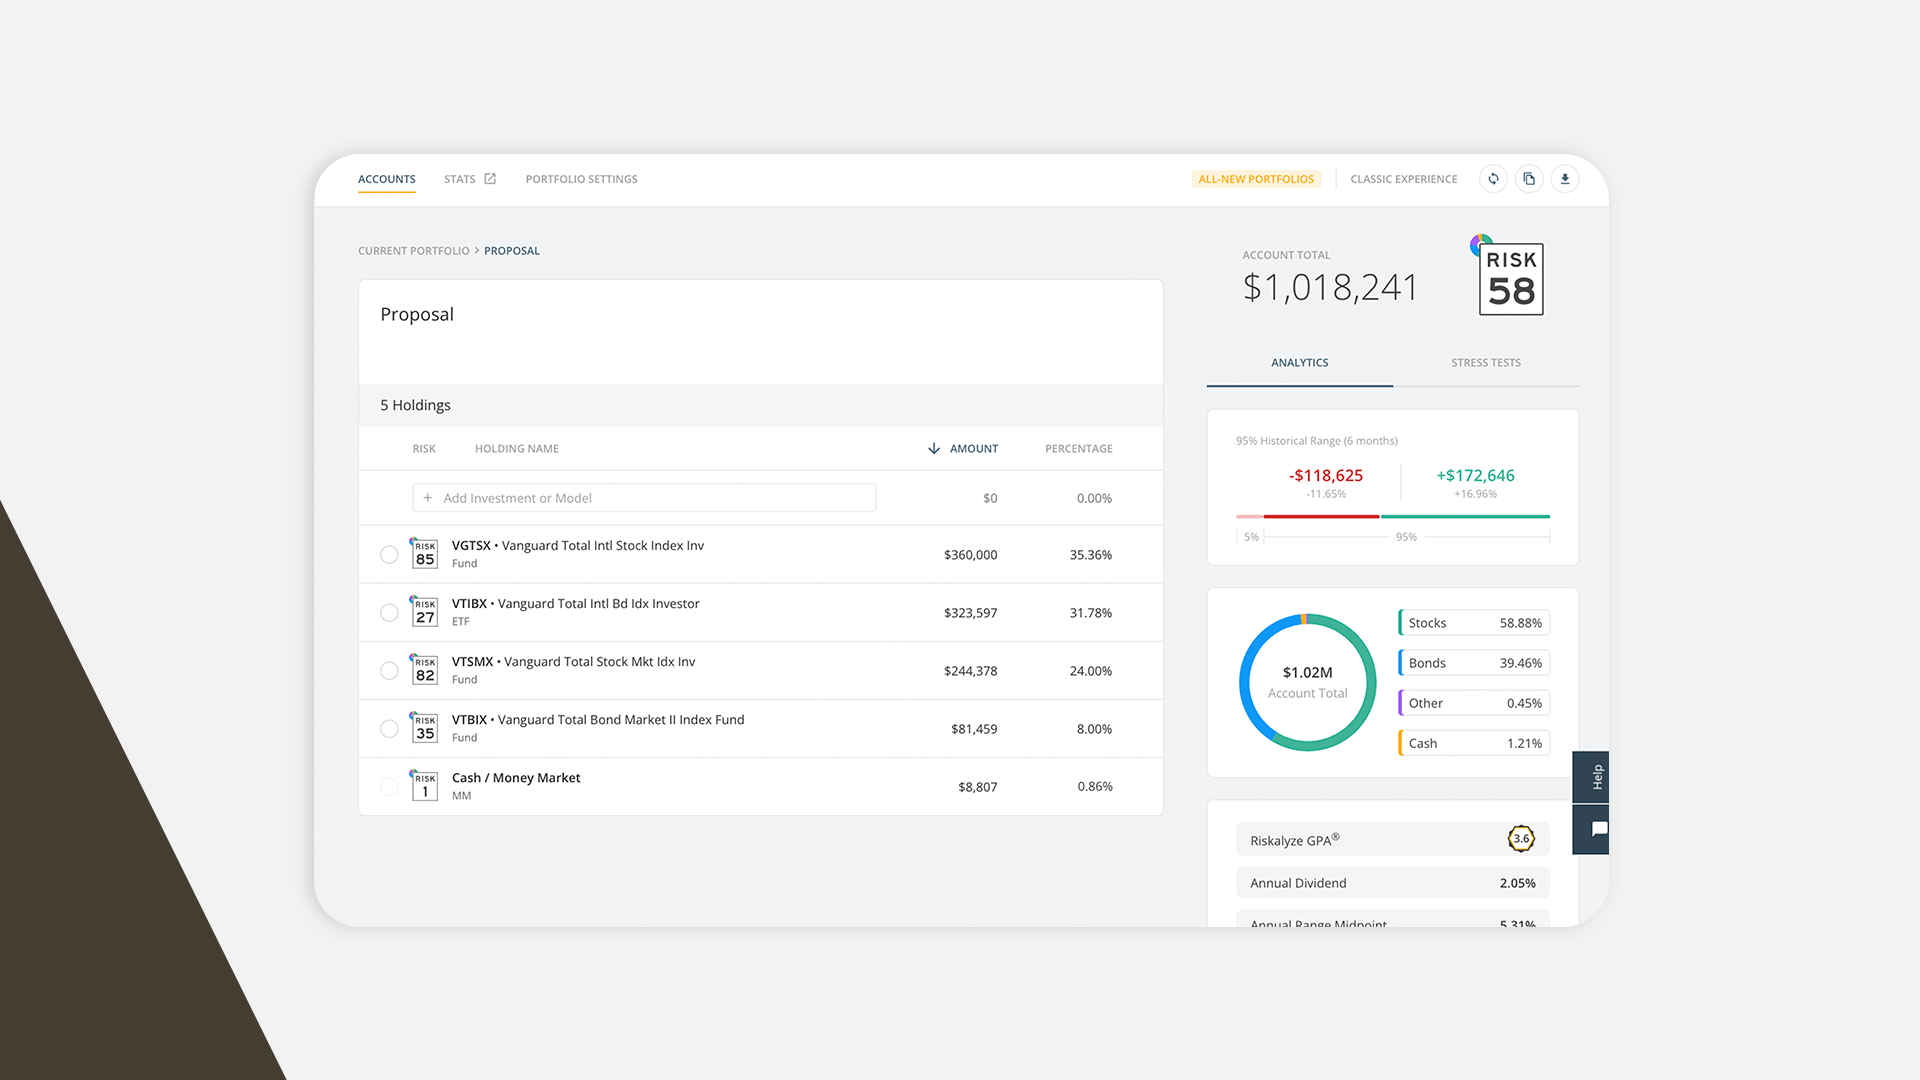Enable Classic Experience view
This screenshot has height=1080, width=1920.
(x=1402, y=178)
